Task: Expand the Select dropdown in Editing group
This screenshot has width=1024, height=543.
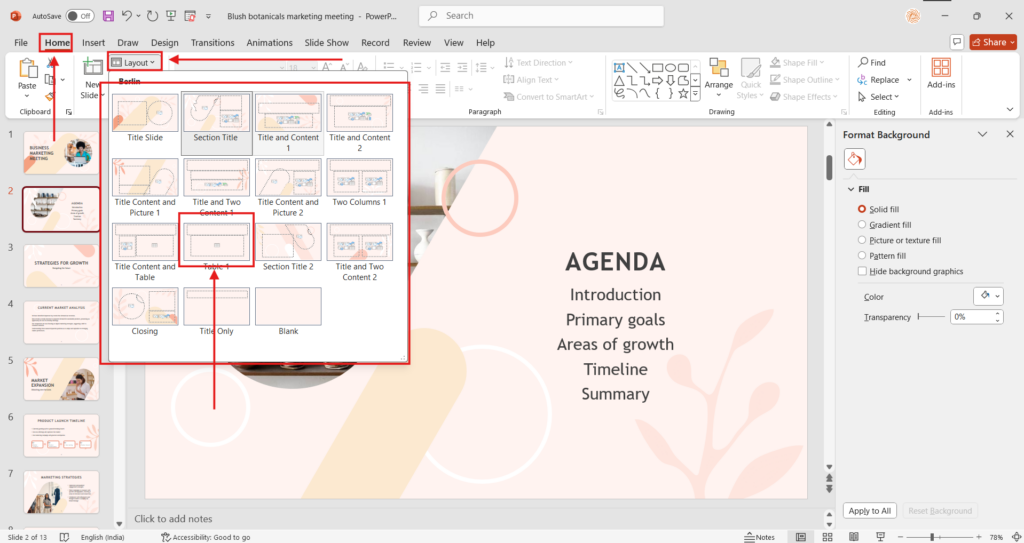Action: pyautogui.click(x=876, y=97)
